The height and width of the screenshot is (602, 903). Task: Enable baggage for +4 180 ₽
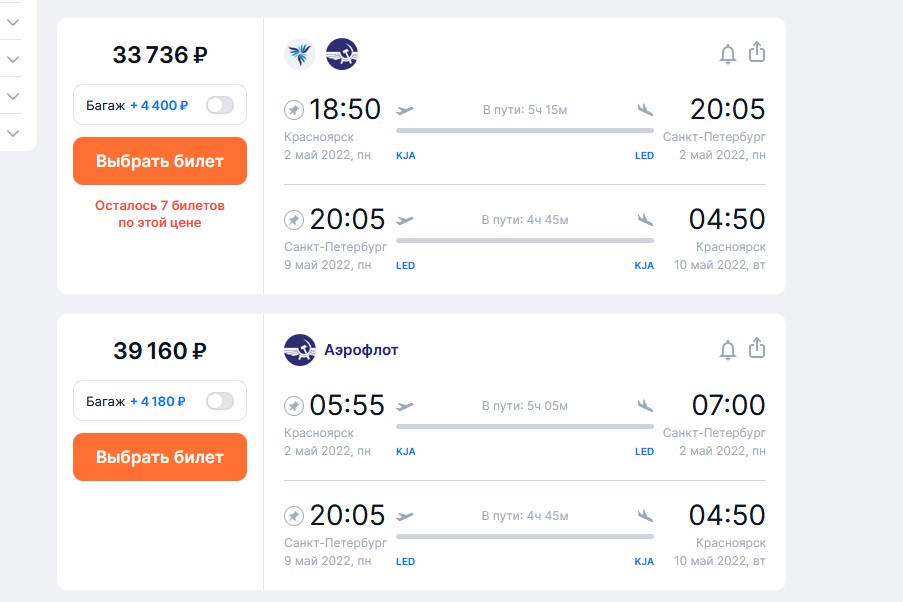220,401
